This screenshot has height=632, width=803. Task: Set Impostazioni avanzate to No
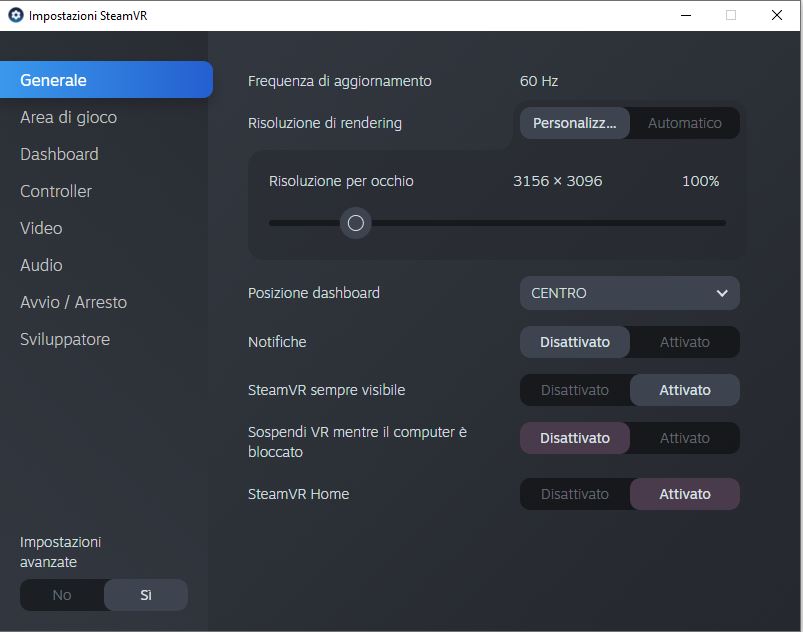click(x=62, y=595)
